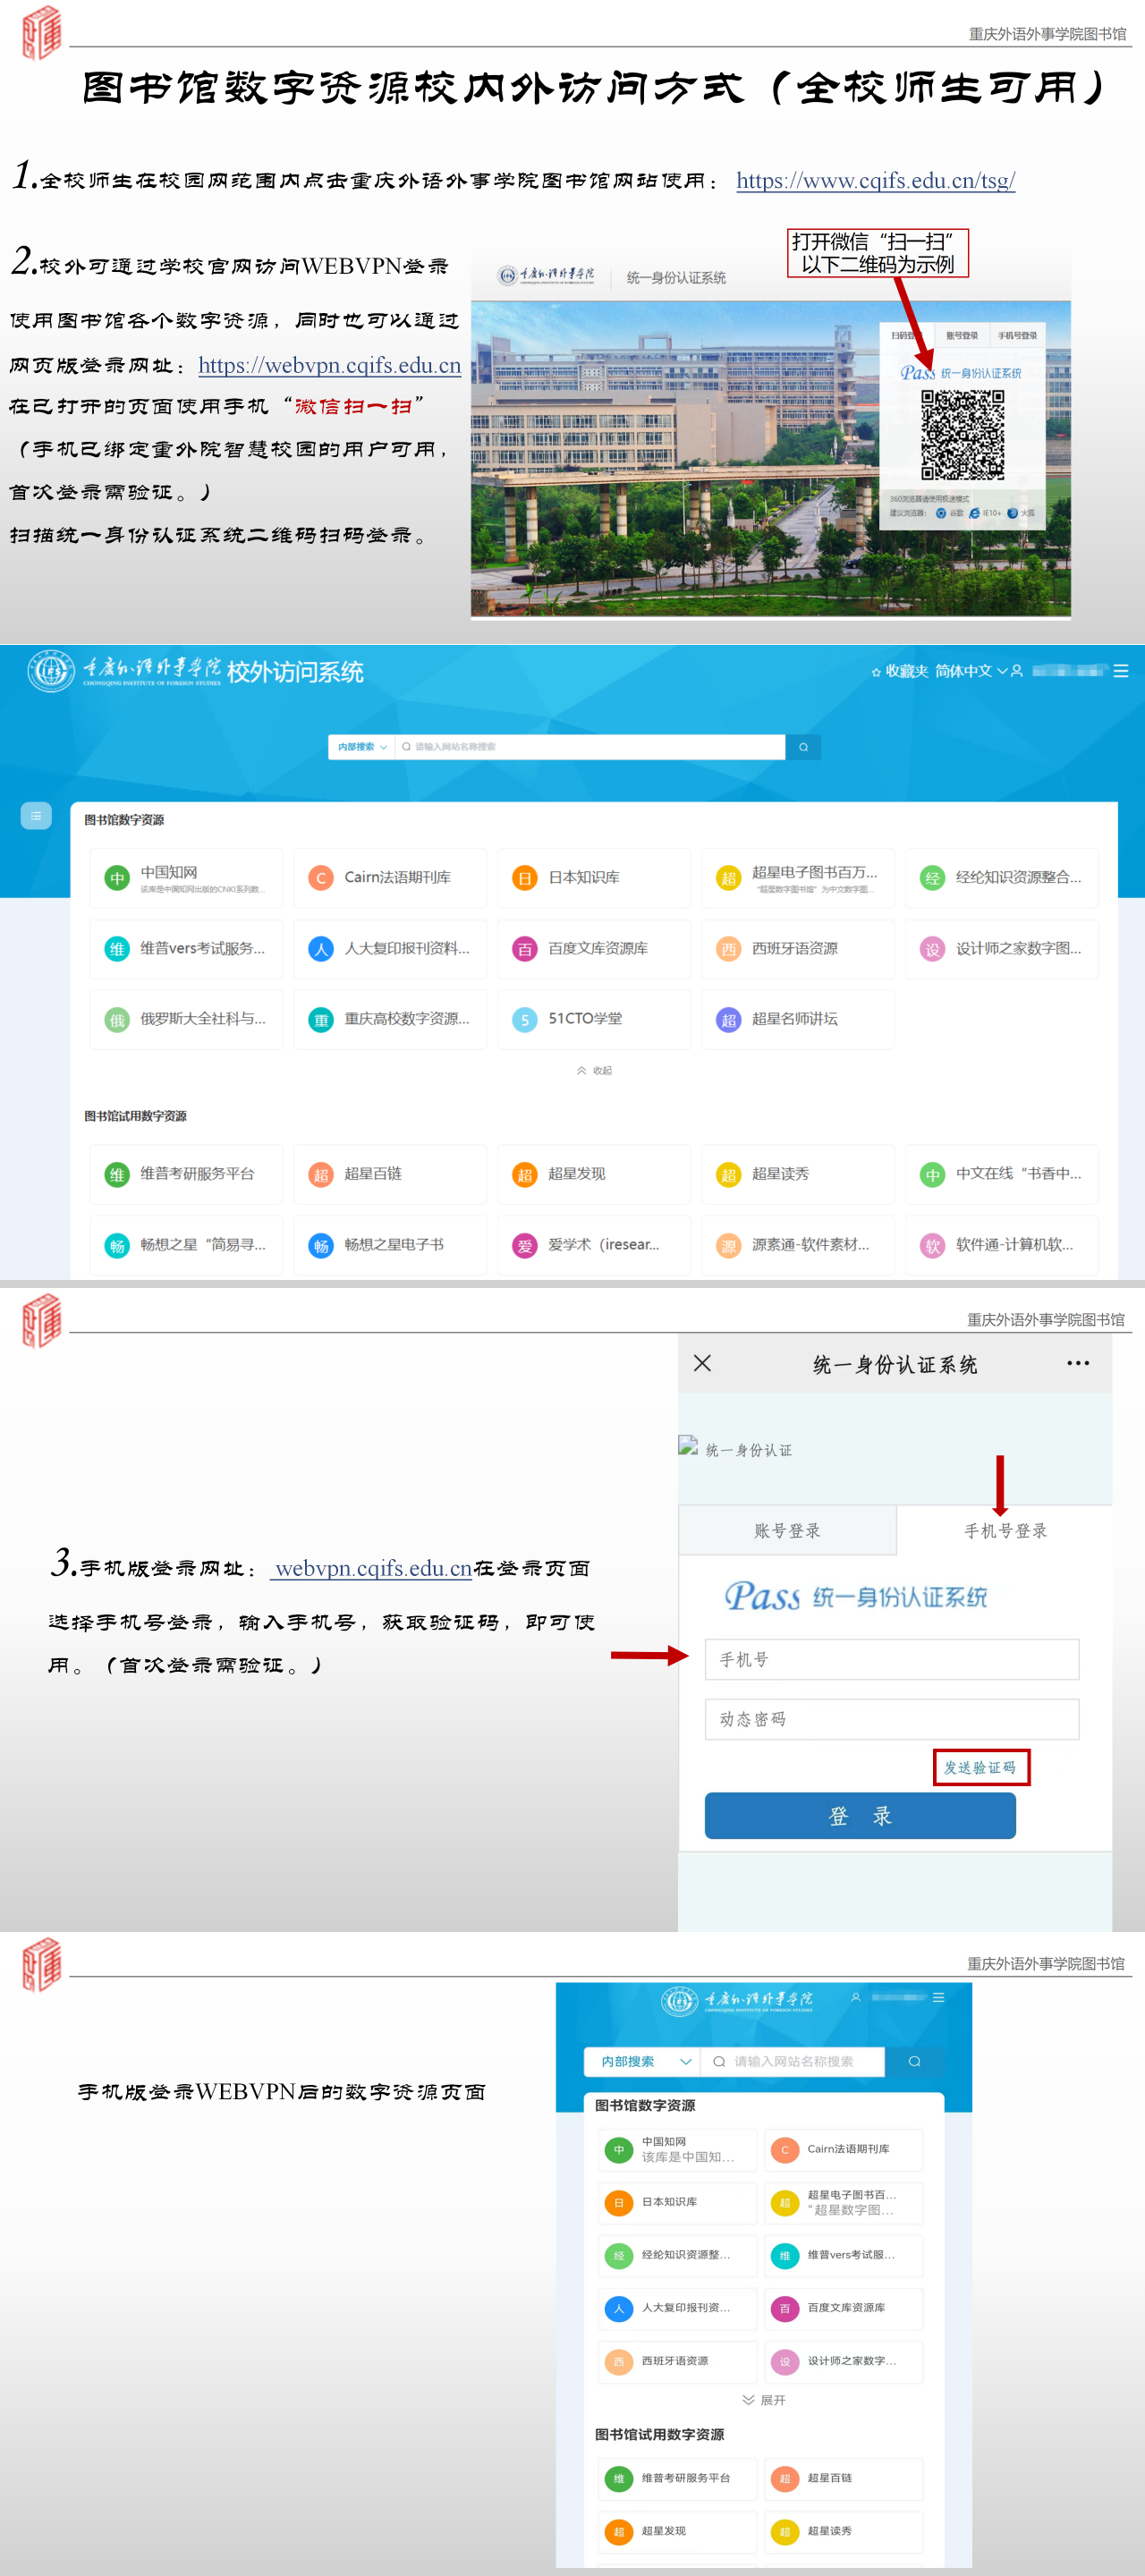
Task: Open the https://webvpn.cqifs.edu.cn link
Action: [x=330, y=365]
